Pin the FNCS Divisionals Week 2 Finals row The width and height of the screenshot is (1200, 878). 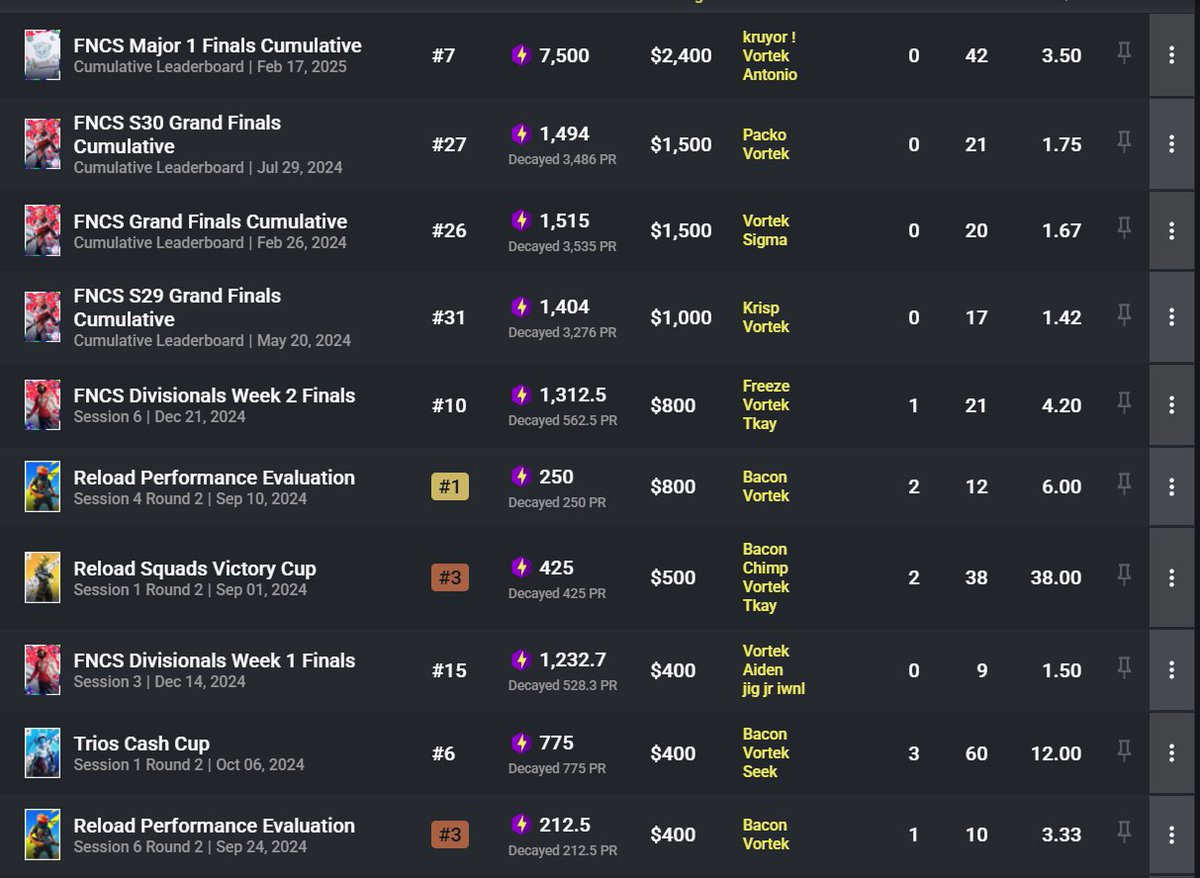(1124, 404)
